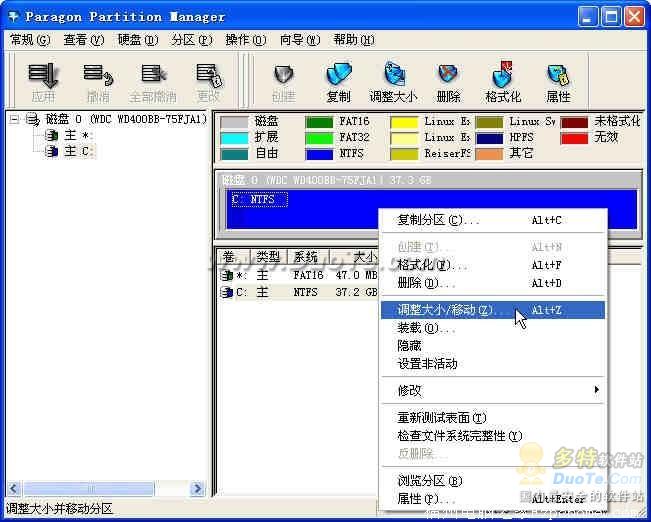Open the 操作(O) menu

point(246,40)
